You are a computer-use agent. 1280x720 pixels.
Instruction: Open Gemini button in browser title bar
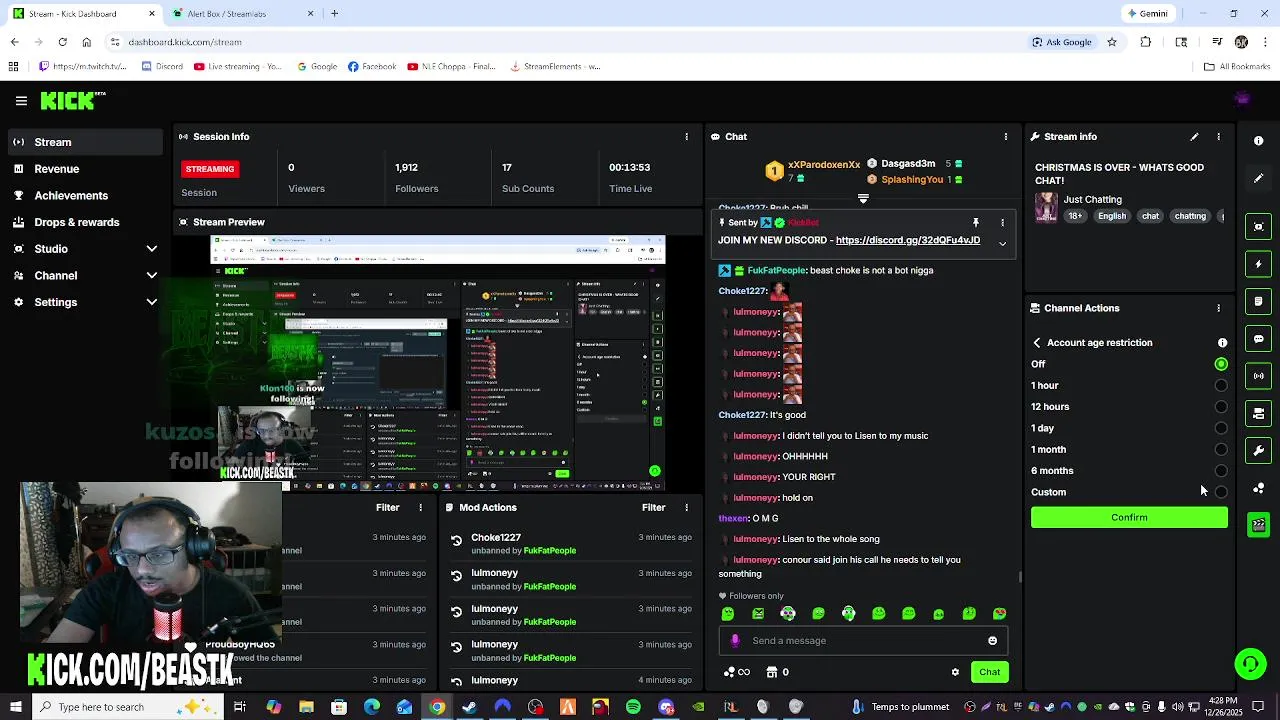1147,14
